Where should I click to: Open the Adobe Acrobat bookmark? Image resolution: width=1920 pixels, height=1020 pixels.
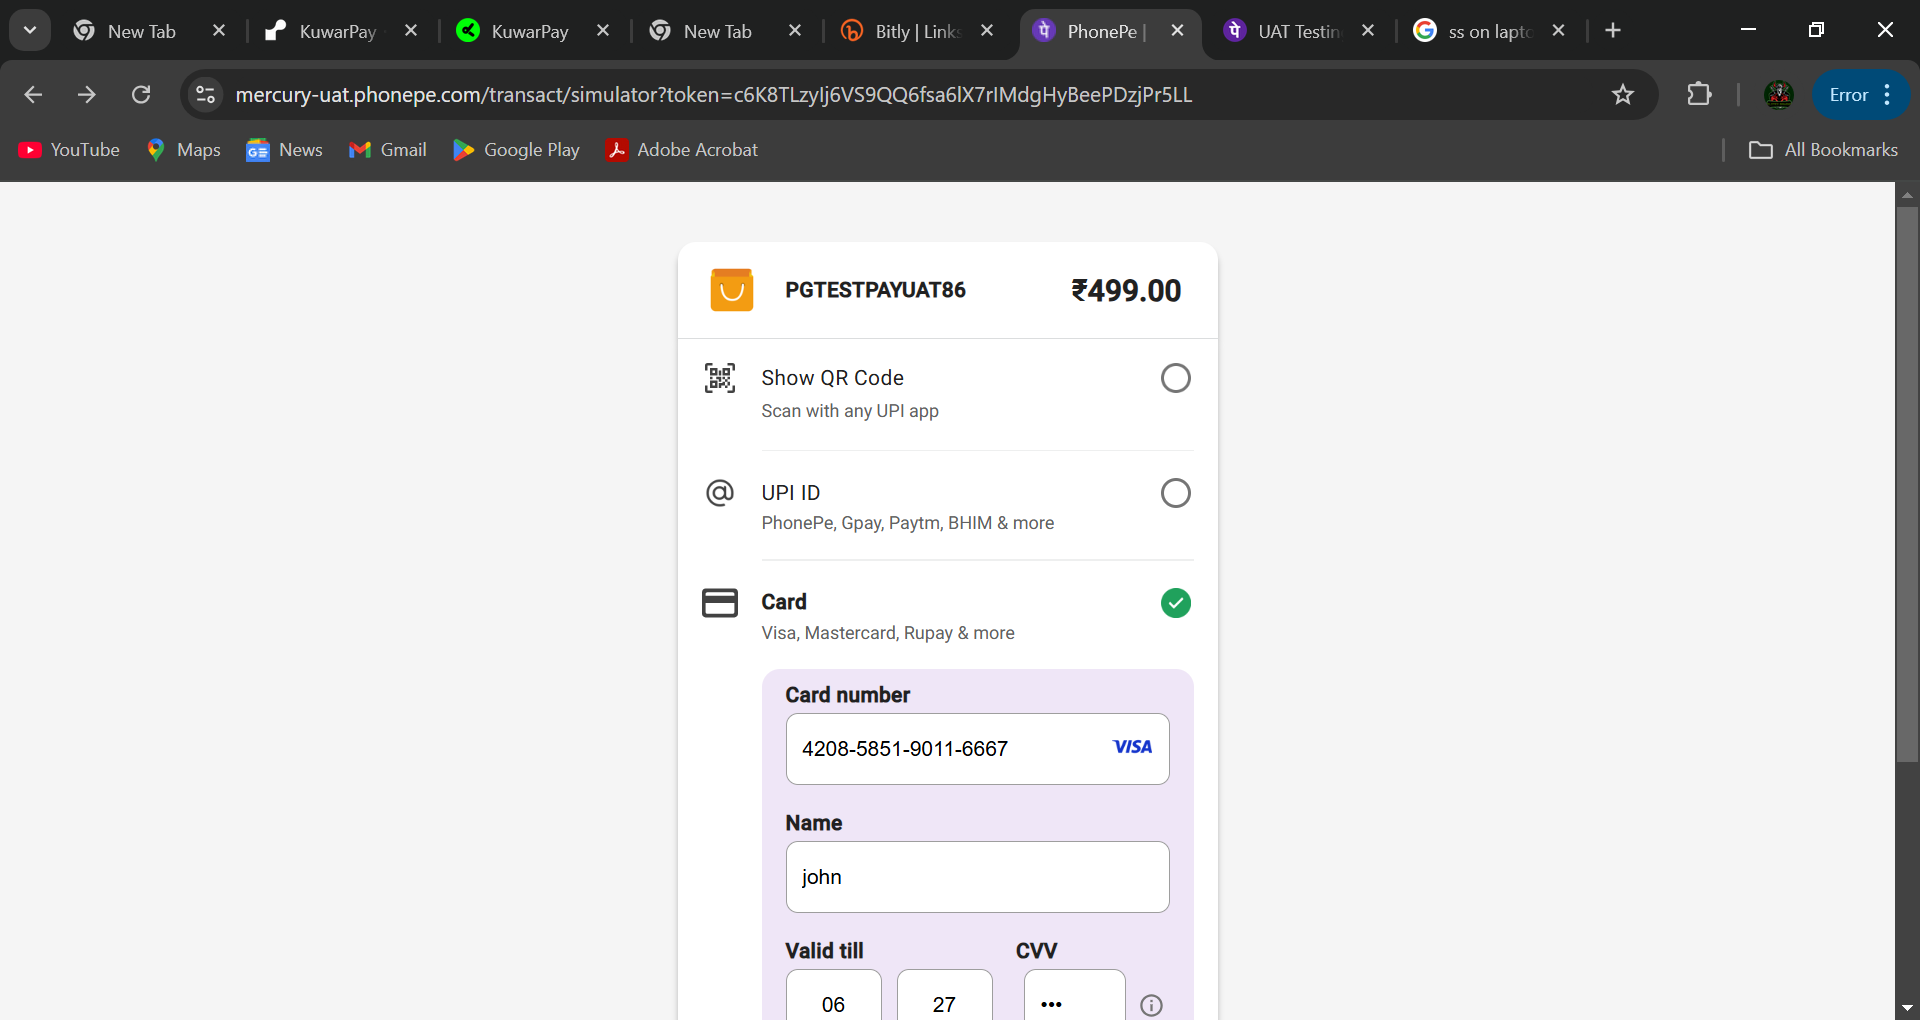[x=682, y=150]
